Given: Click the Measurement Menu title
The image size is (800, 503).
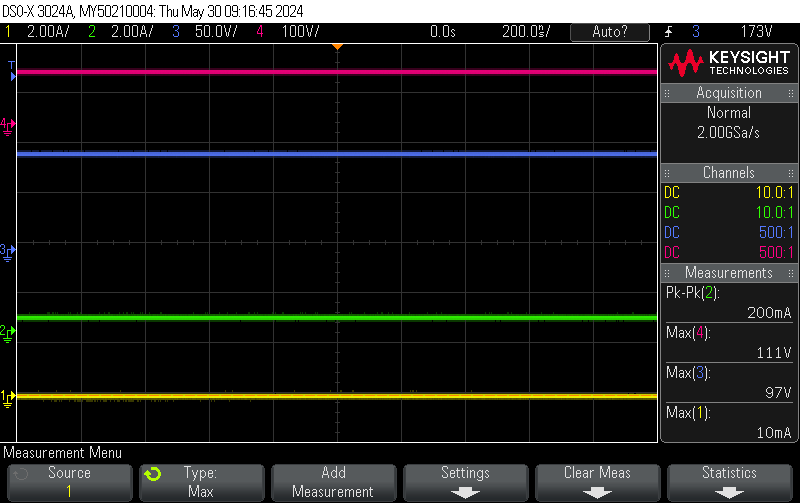Looking at the screenshot, I should pyautogui.click(x=63, y=452).
